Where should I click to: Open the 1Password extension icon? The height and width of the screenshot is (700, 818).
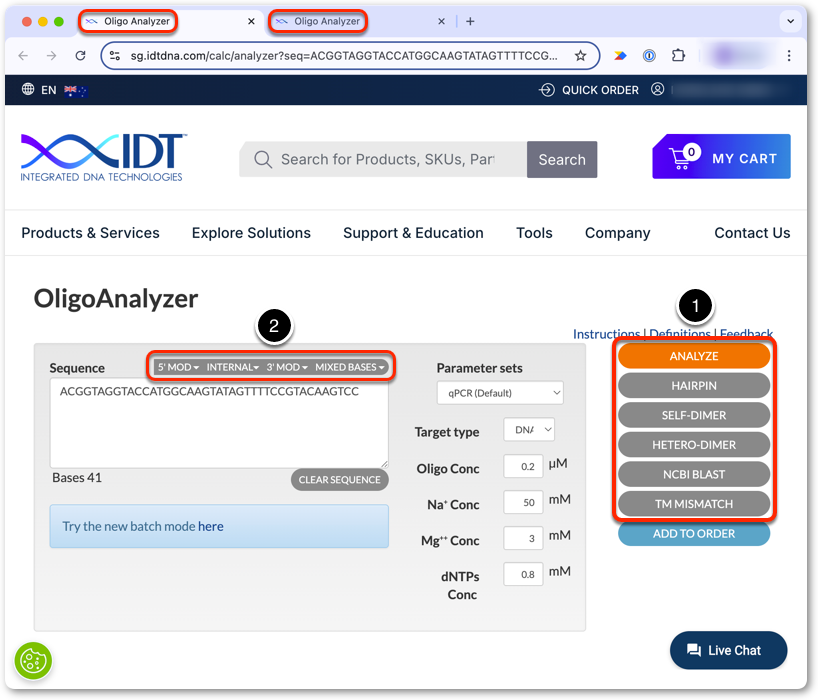(x=649, y=55)
